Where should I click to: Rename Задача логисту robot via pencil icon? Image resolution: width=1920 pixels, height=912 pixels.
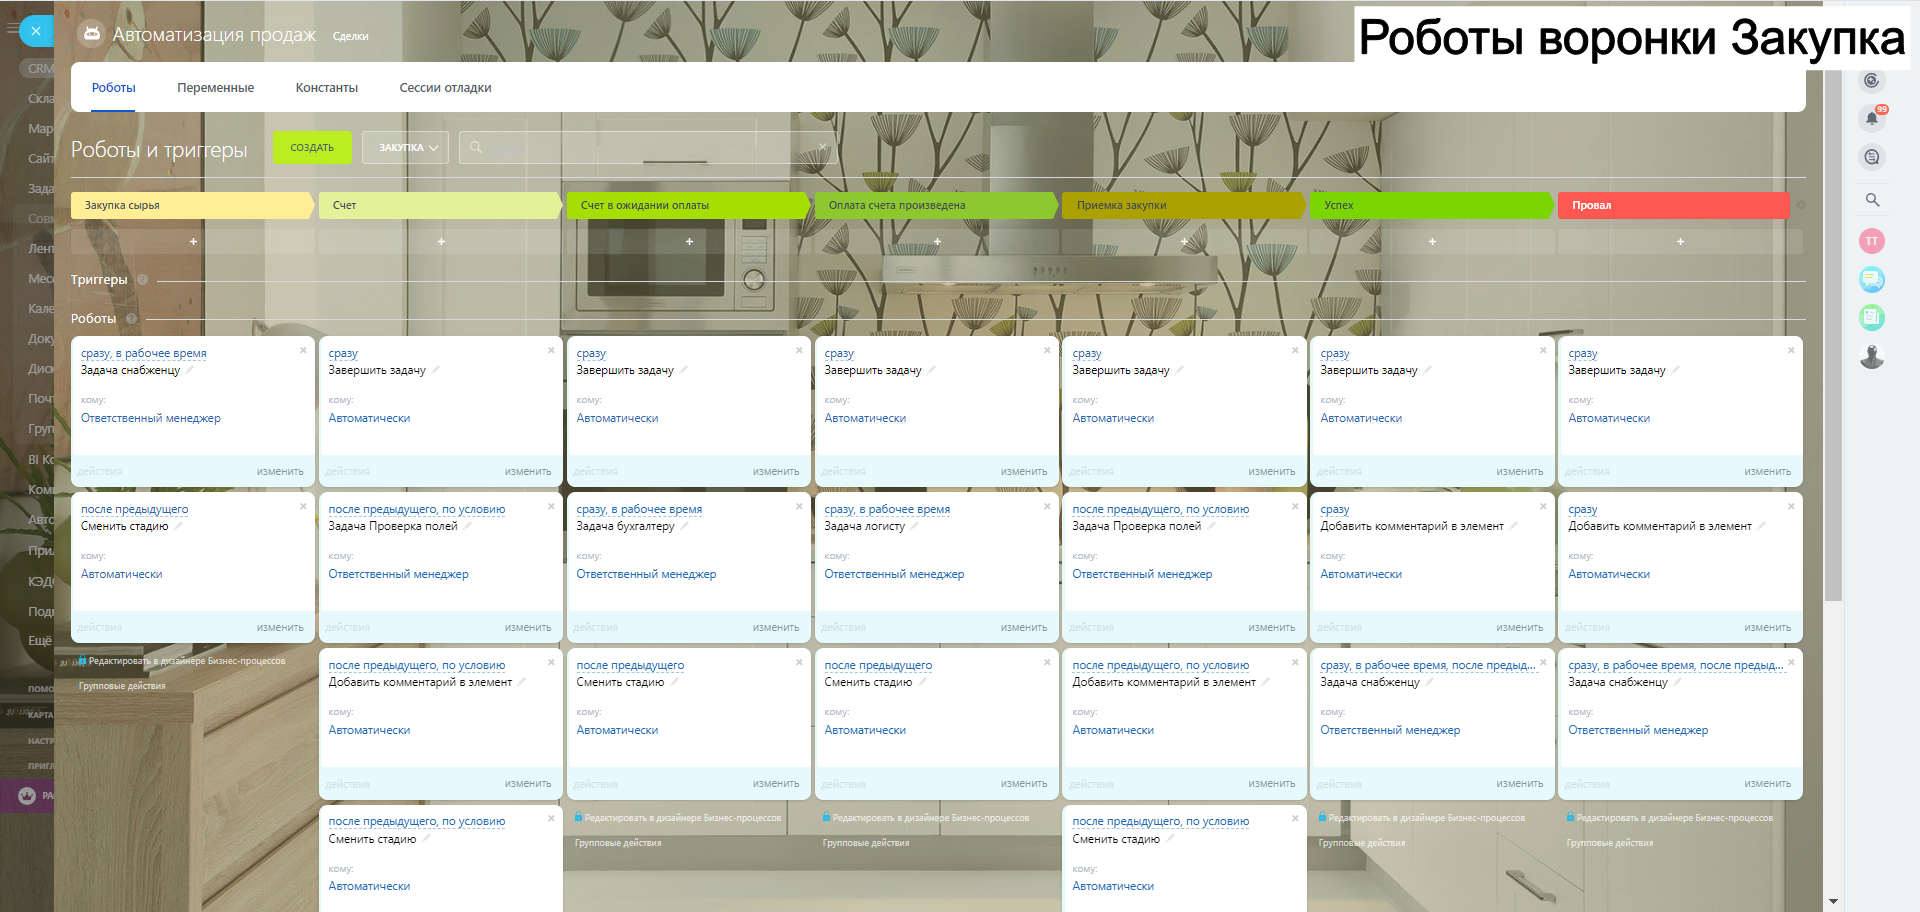point(914,526)
